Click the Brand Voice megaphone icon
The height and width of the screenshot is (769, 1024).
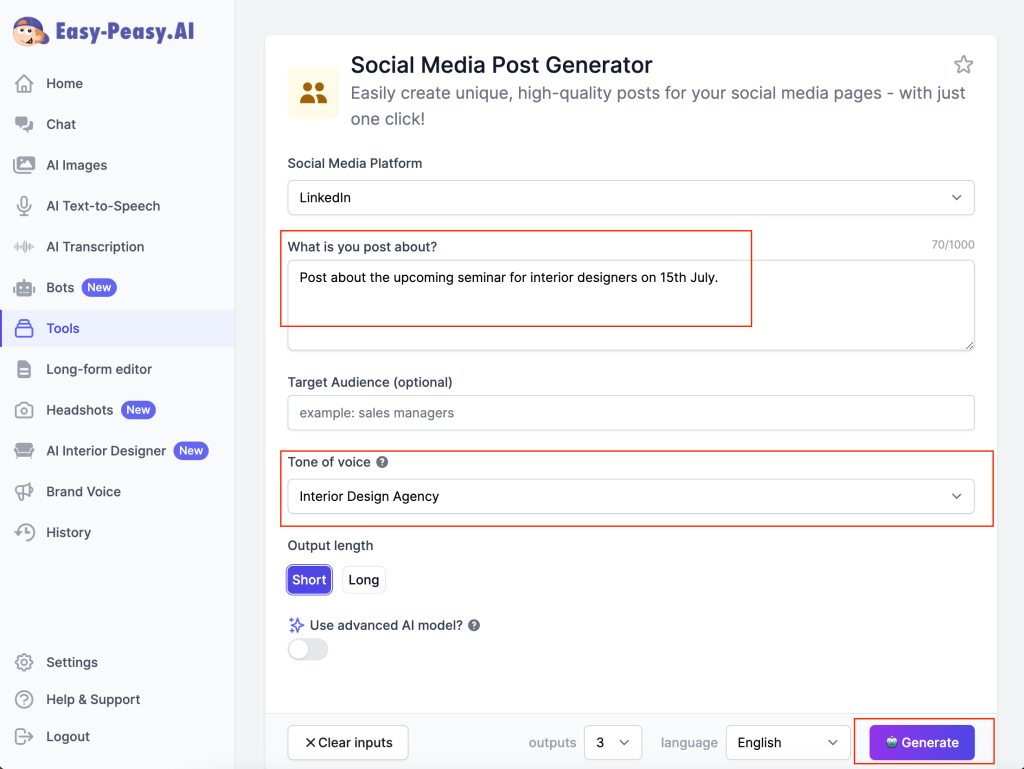(x=24, y=492)
